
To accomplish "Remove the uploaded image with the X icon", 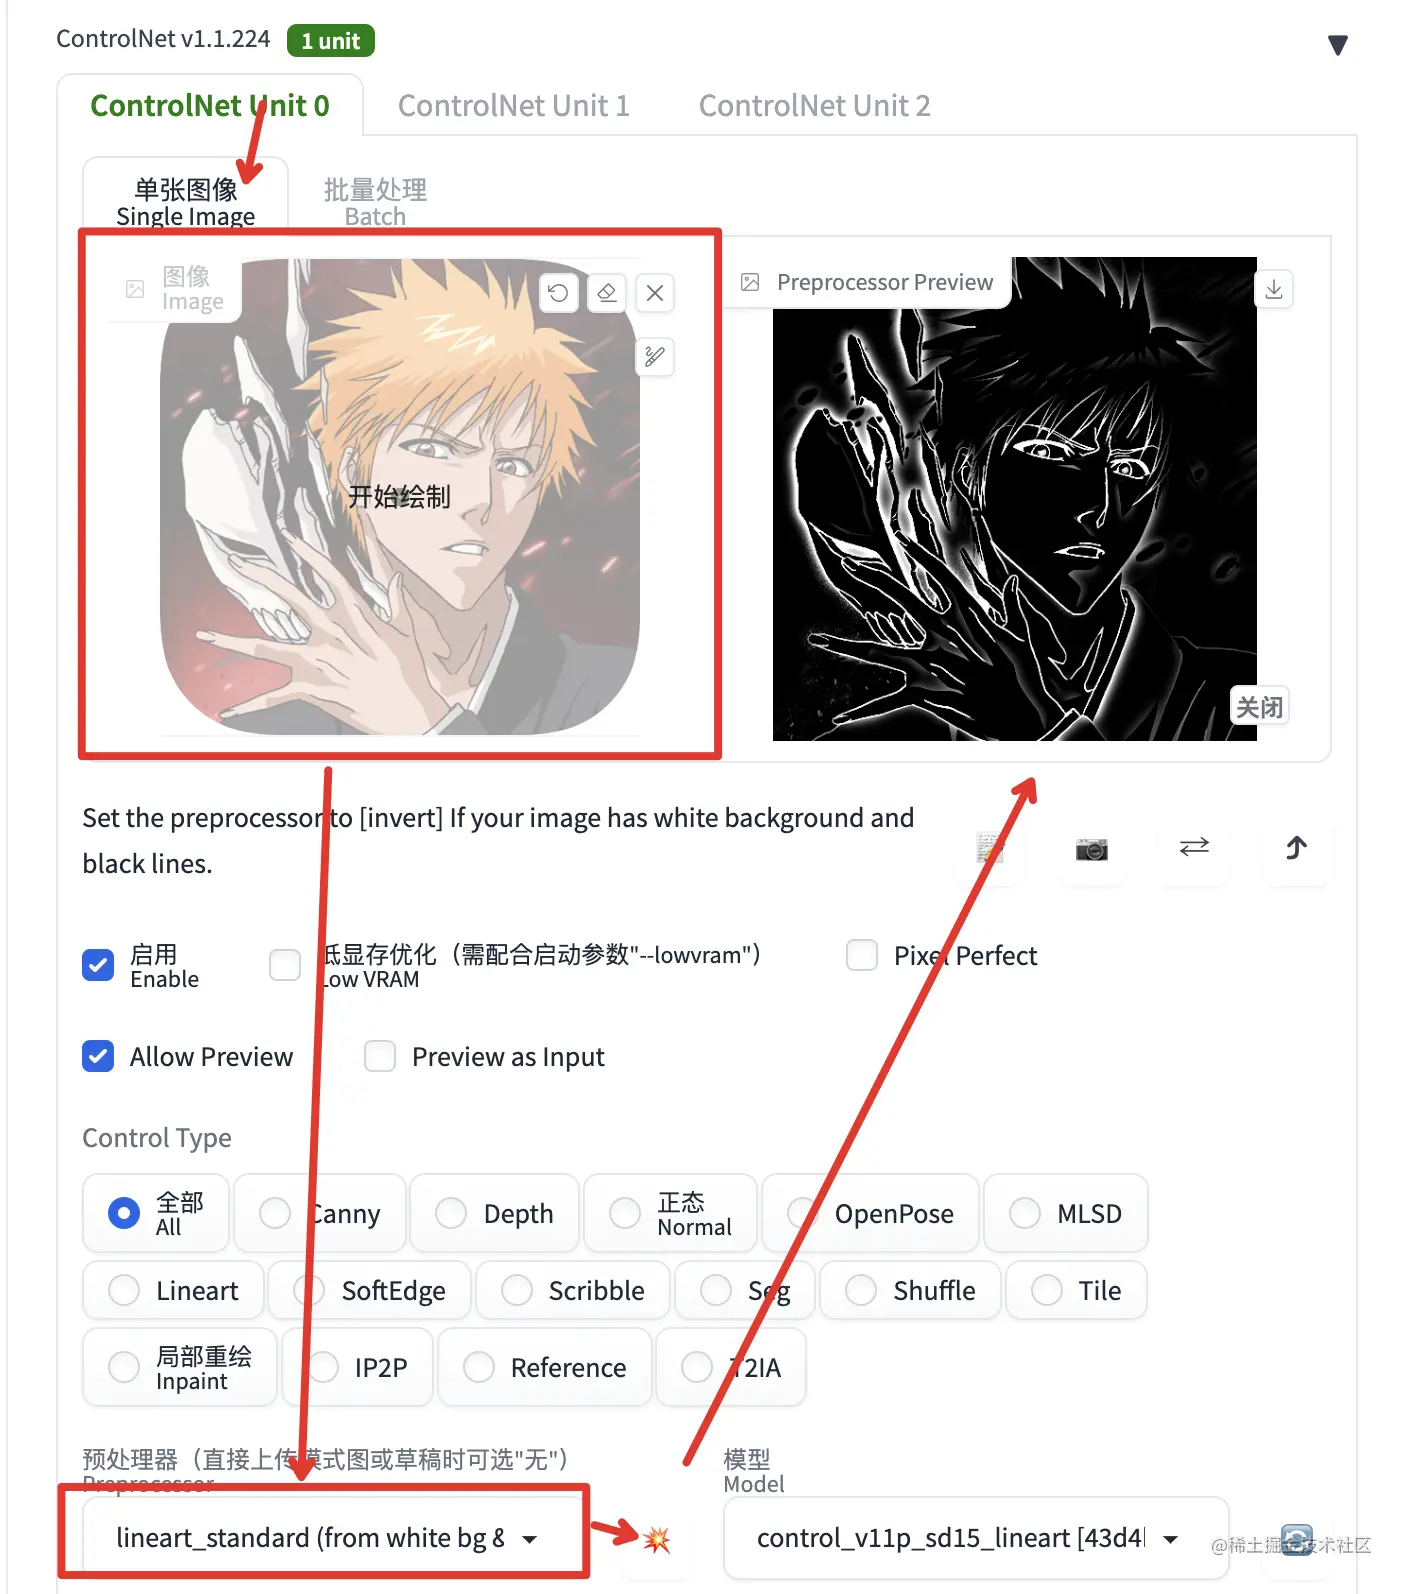I will click(x=655, y=293).
